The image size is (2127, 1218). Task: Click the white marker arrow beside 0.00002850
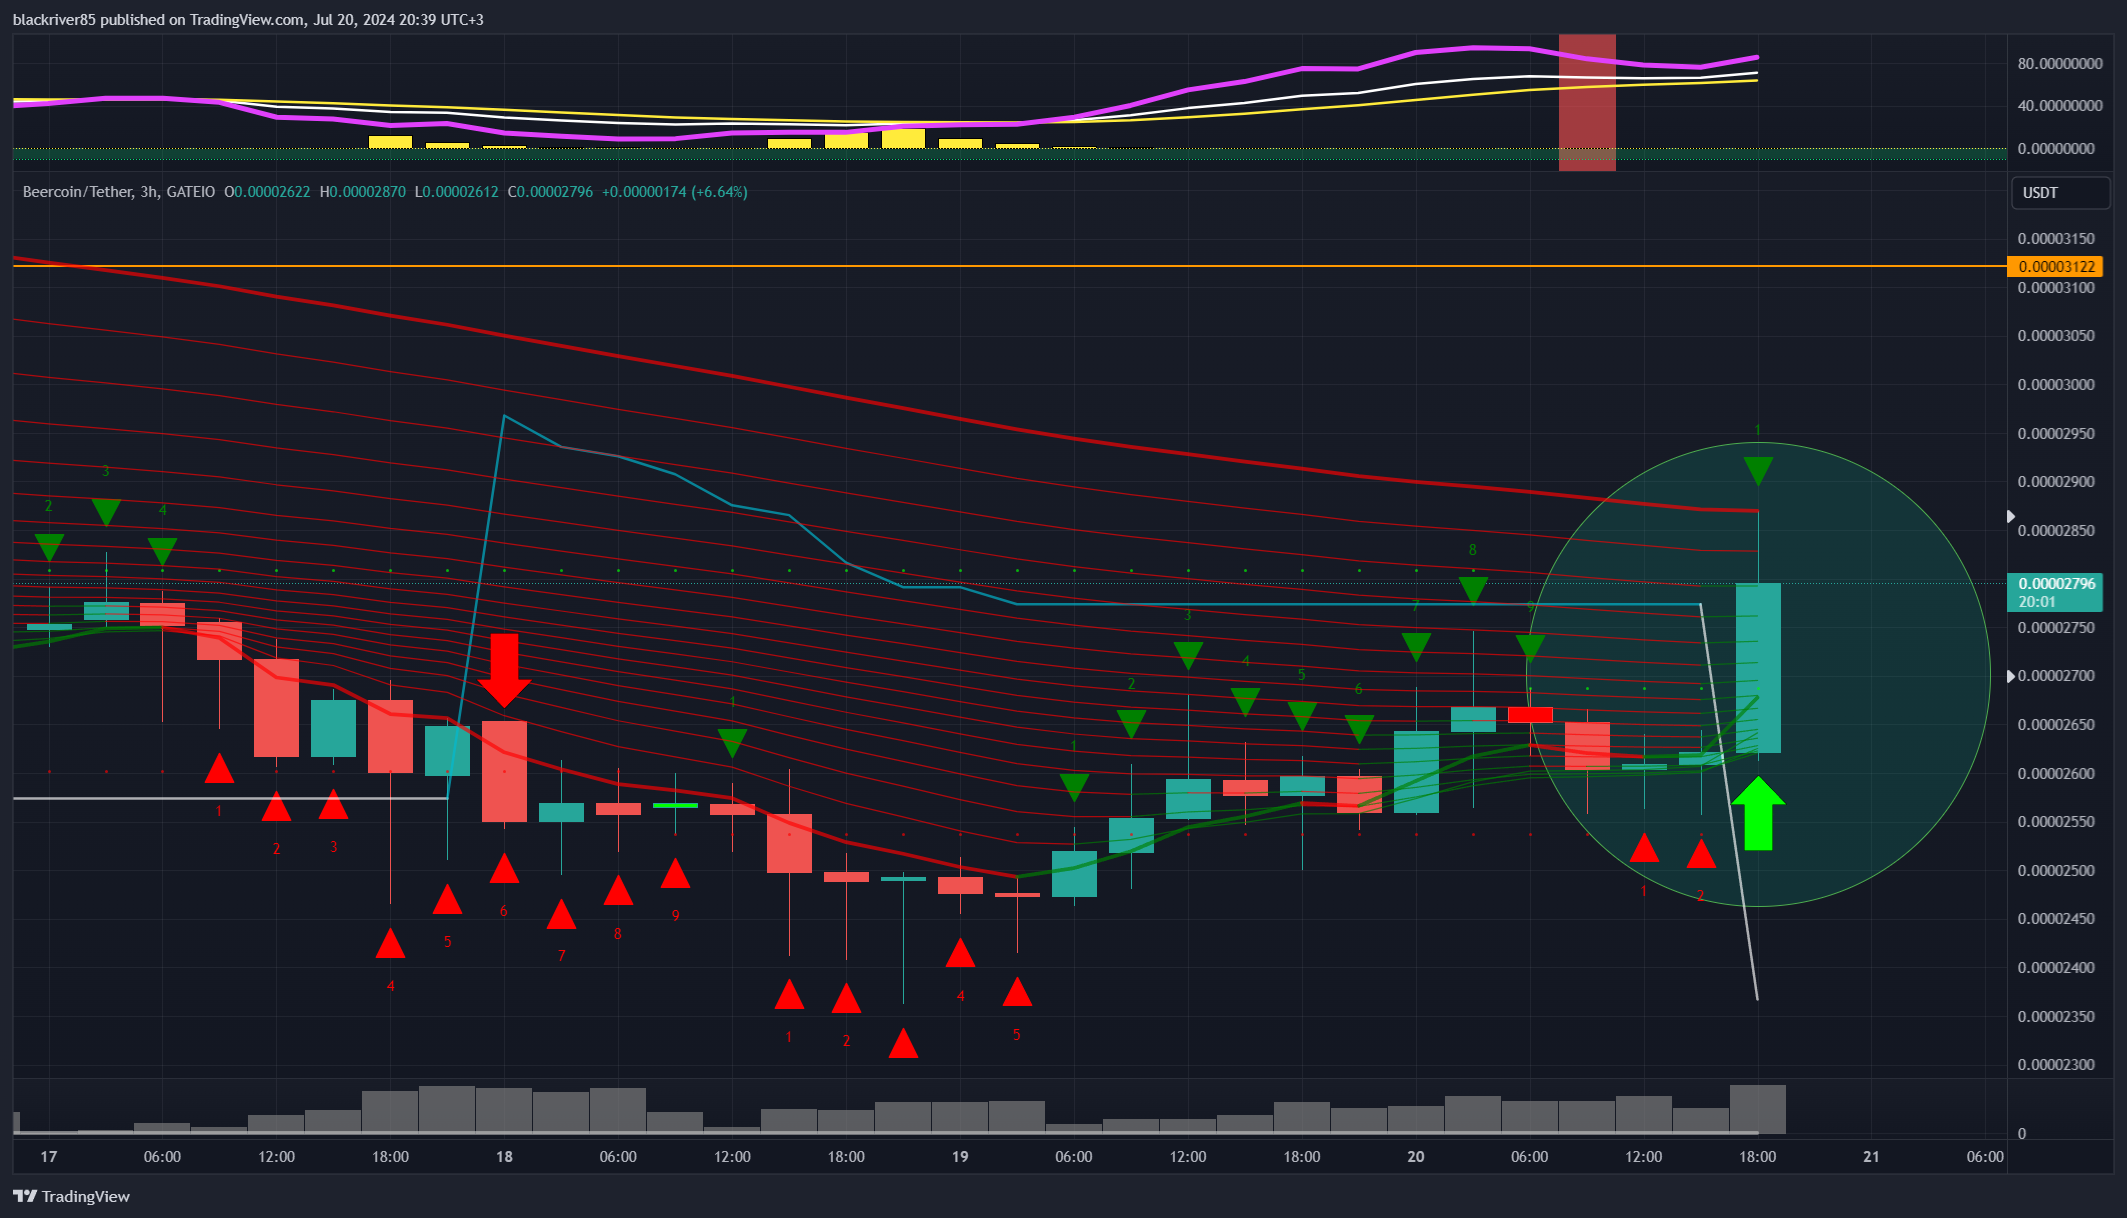(x=2011, y=516)
